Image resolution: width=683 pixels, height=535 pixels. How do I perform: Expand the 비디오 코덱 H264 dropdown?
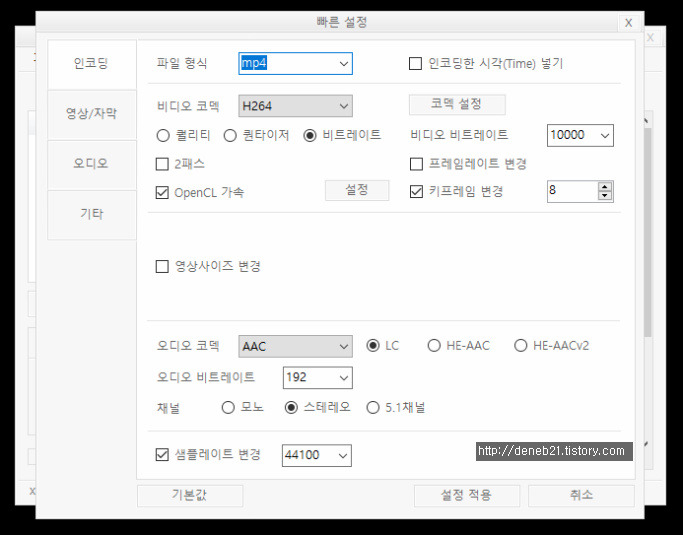coord(295,106)
